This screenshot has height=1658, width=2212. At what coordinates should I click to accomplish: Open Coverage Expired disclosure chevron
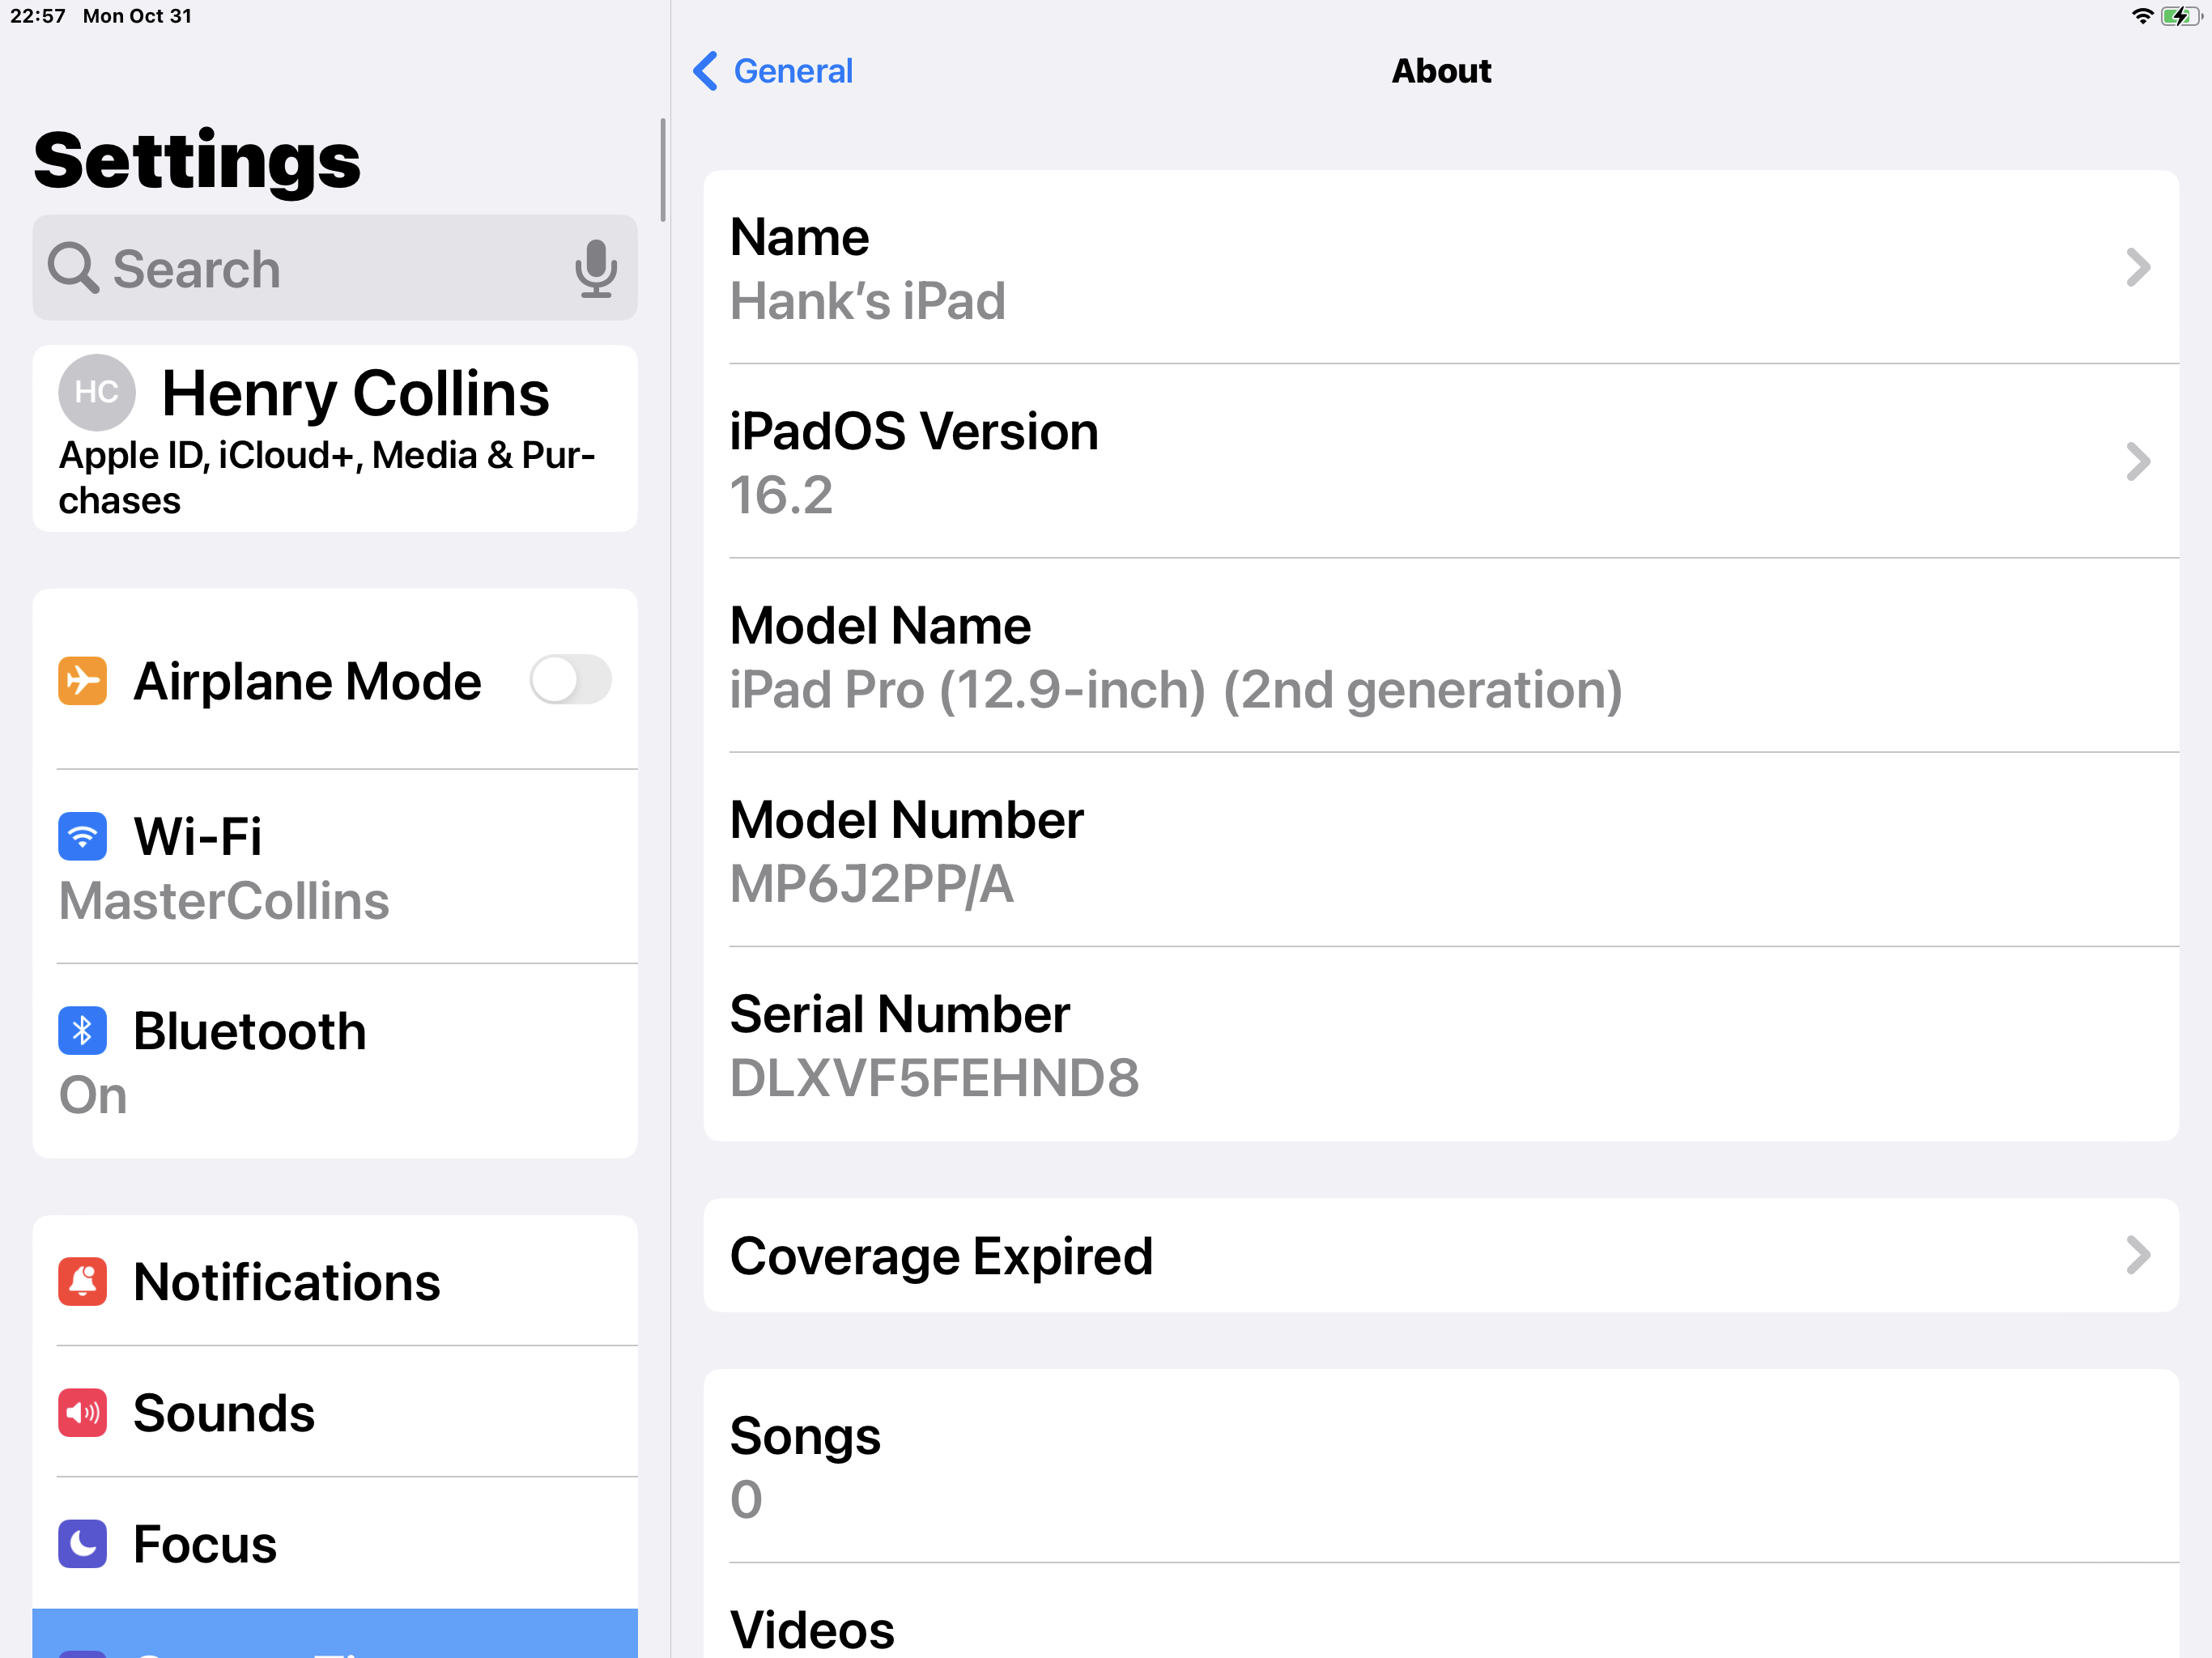[x=2138, y=1255]
